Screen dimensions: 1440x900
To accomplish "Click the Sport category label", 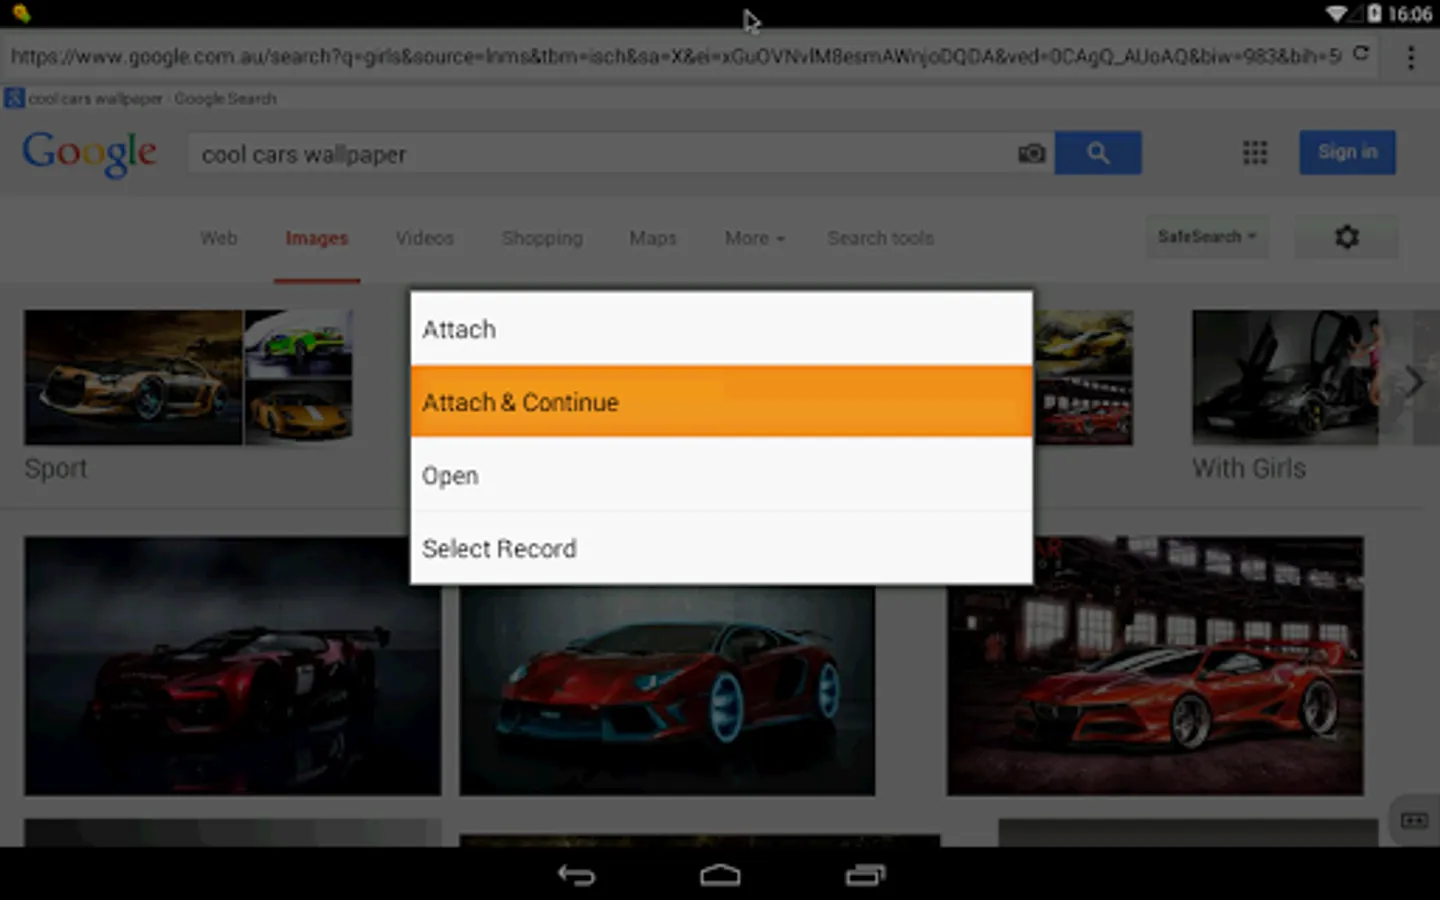I will 56,468.
